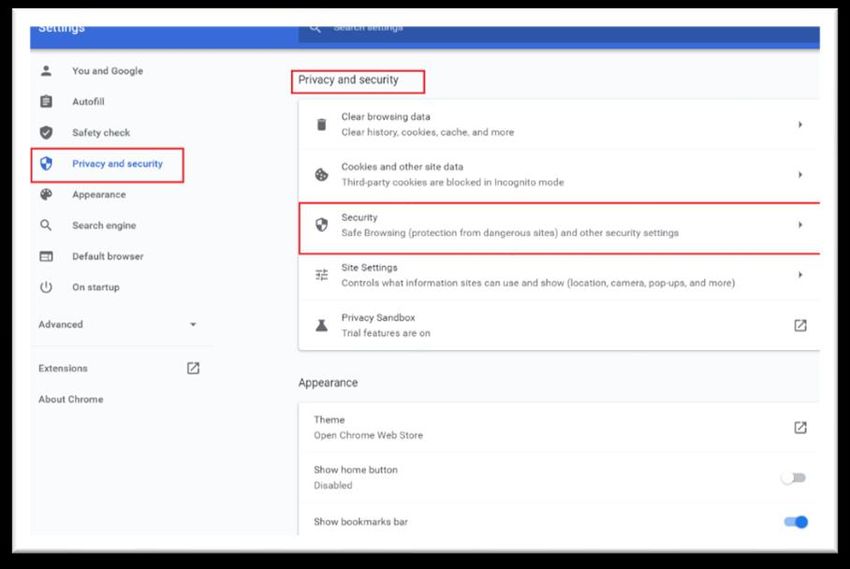Click the Safety check shield icon

(46, 132)
